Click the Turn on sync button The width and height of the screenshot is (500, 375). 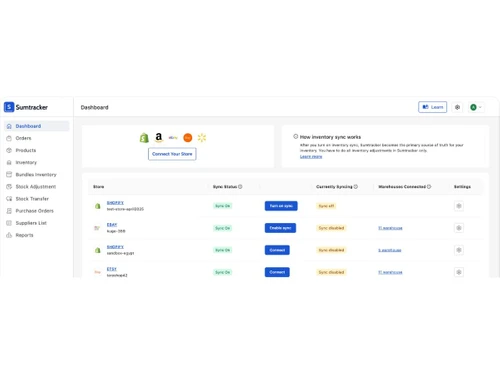(281, 206)
